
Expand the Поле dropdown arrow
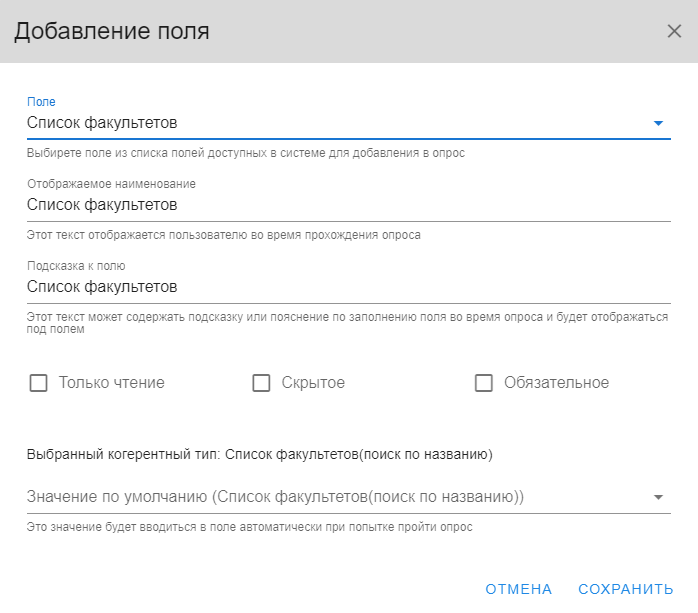coord(658,123)
